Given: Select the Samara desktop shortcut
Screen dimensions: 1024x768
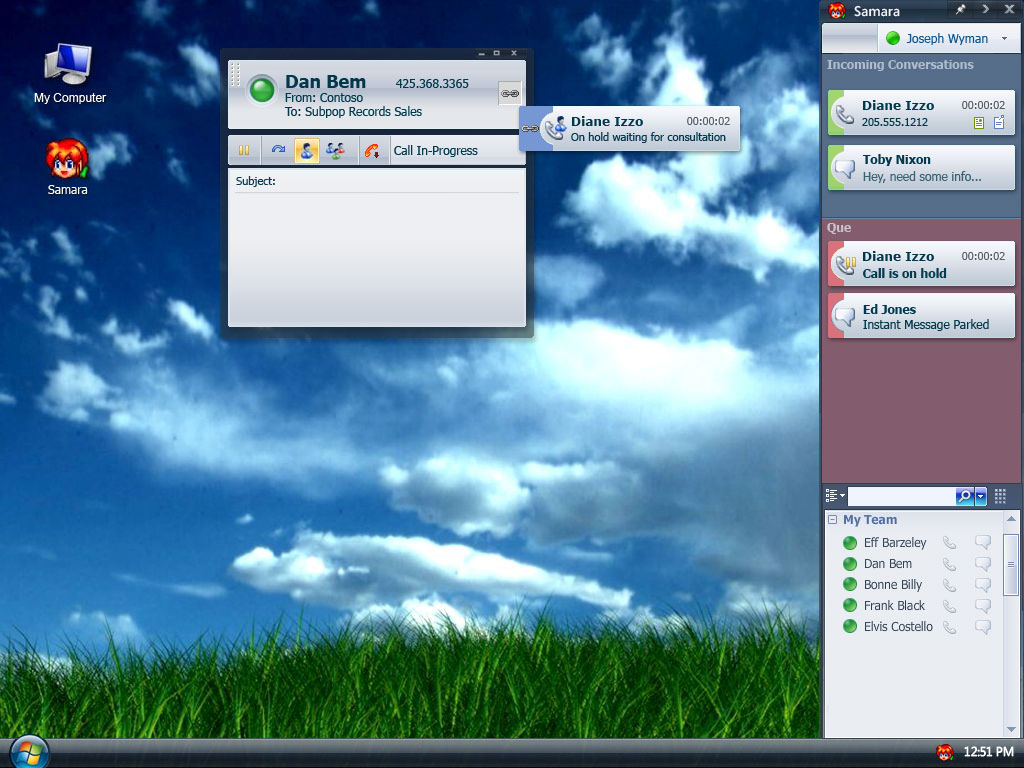Looking at the screenshot, I should point(67,167).
